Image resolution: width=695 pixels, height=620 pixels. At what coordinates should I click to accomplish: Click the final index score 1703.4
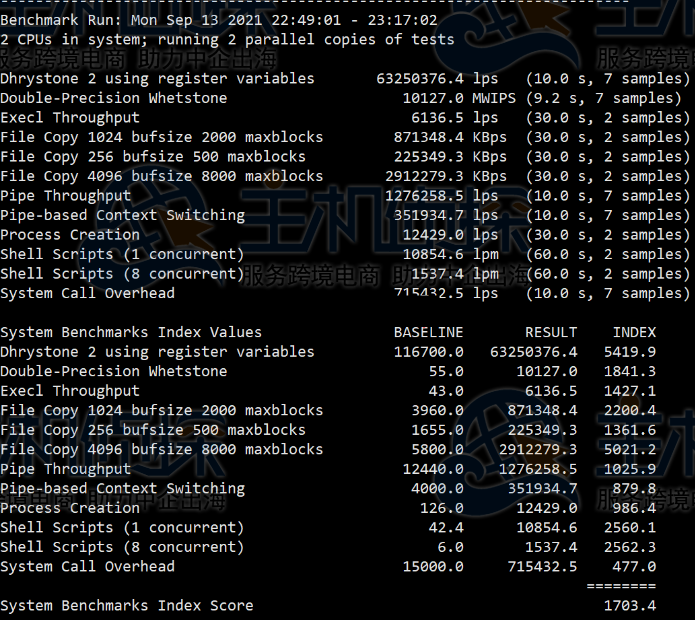point(629,605)
